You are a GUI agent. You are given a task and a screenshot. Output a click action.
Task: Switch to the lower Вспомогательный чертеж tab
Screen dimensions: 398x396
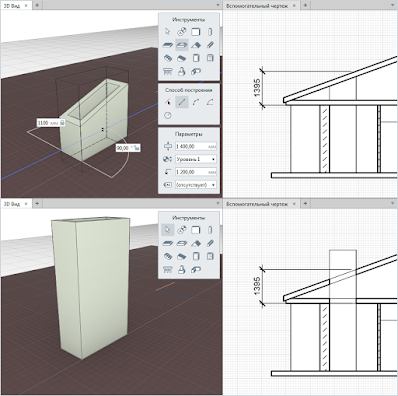pos(256,204)
